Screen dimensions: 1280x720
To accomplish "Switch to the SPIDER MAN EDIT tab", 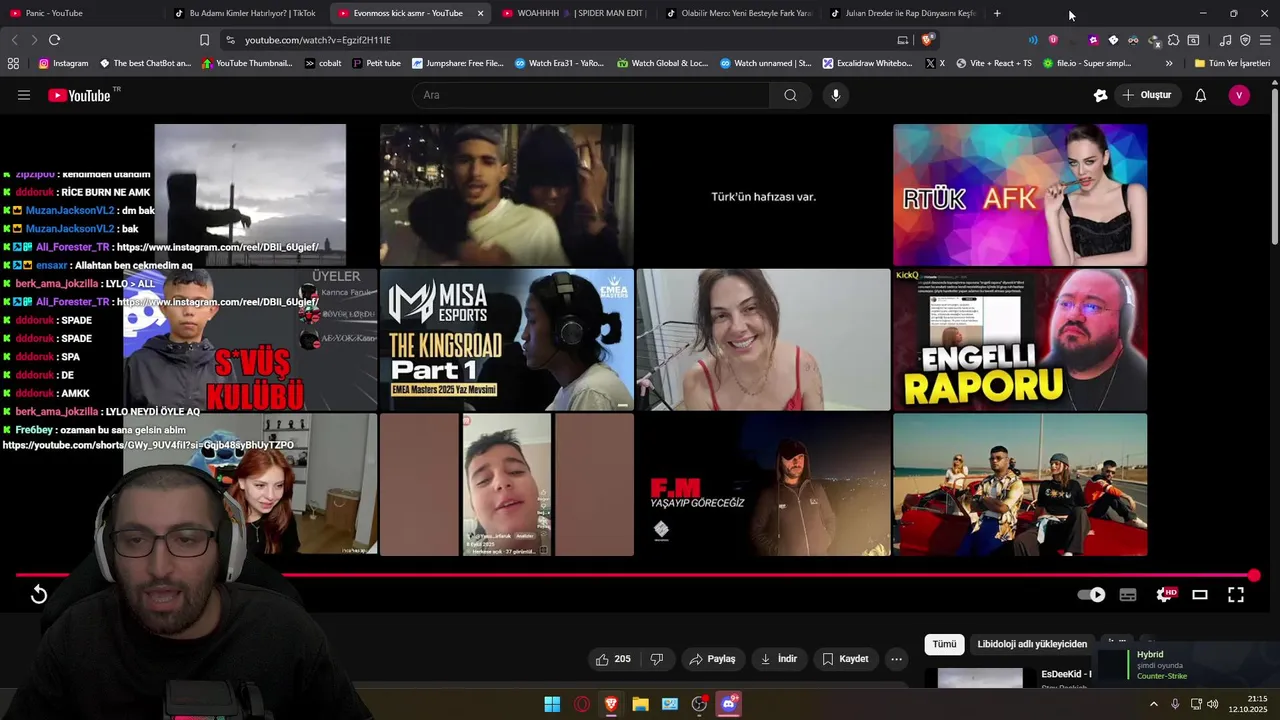I will pyautogui.click(x=575, y=13).
